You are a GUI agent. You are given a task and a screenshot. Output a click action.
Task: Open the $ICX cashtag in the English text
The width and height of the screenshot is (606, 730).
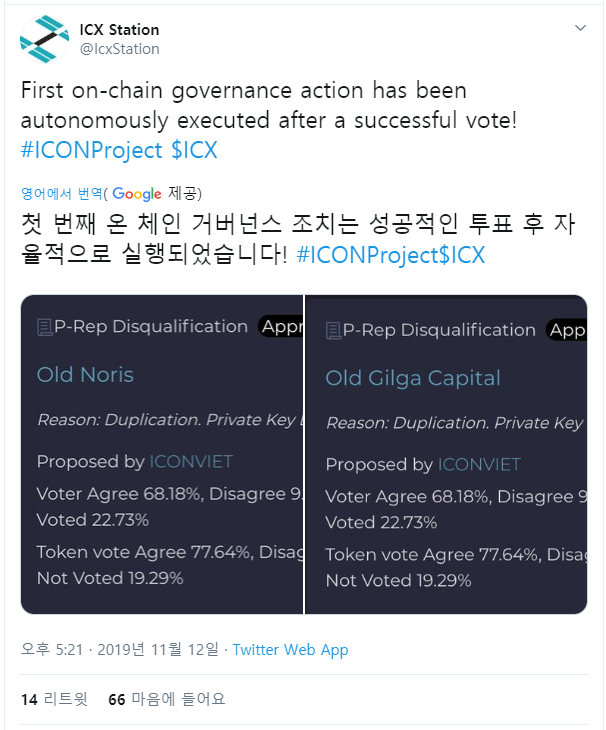[x=194, y=150]
